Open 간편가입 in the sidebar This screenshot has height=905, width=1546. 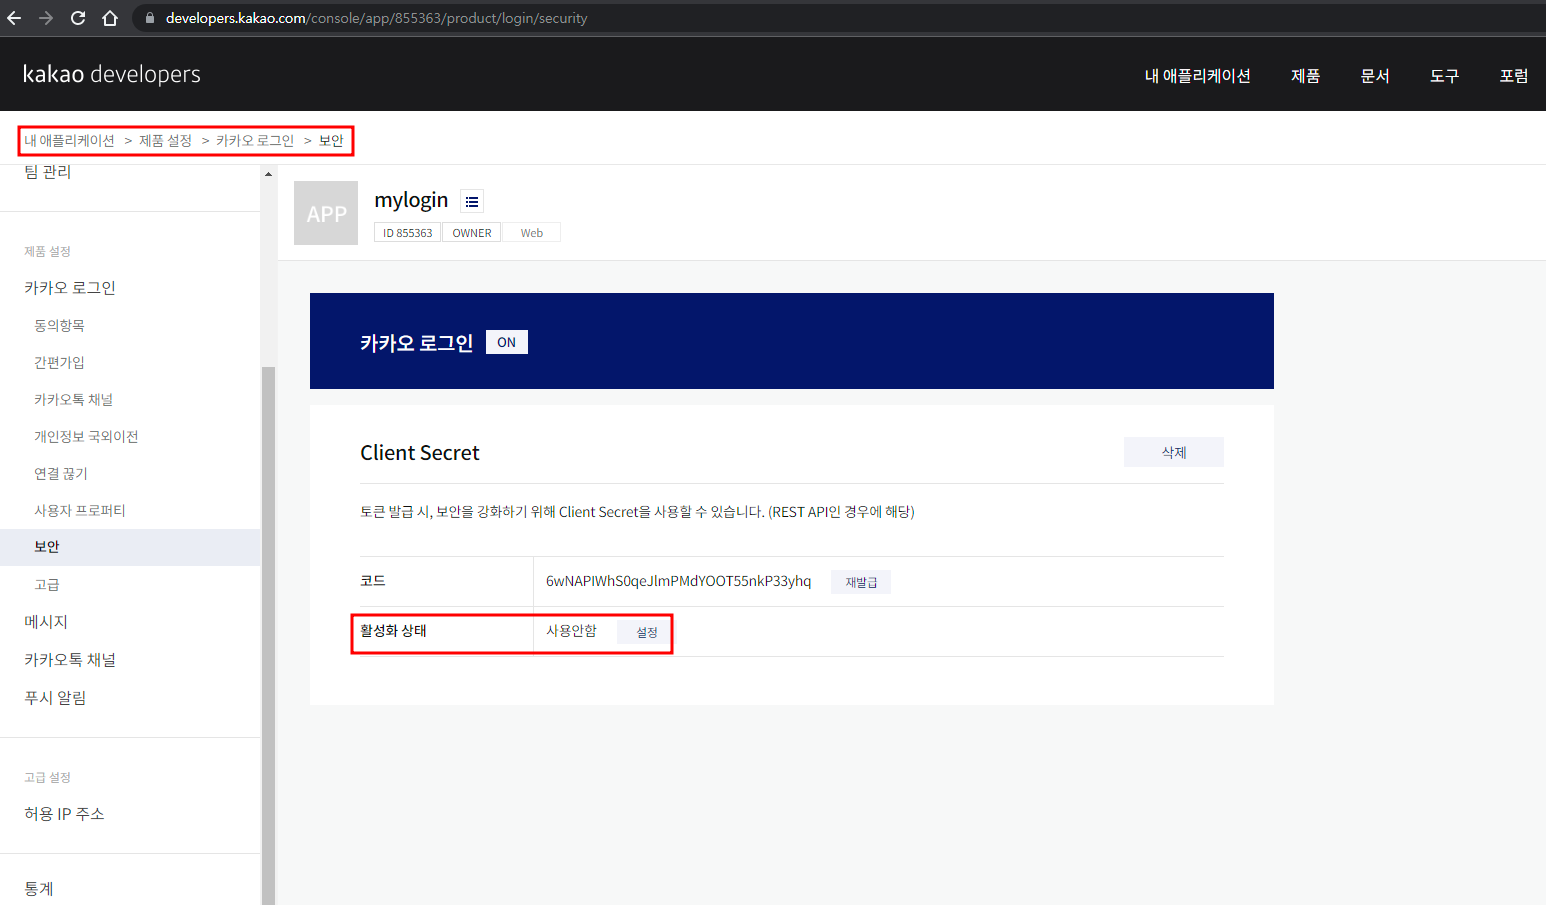(59, 363)
